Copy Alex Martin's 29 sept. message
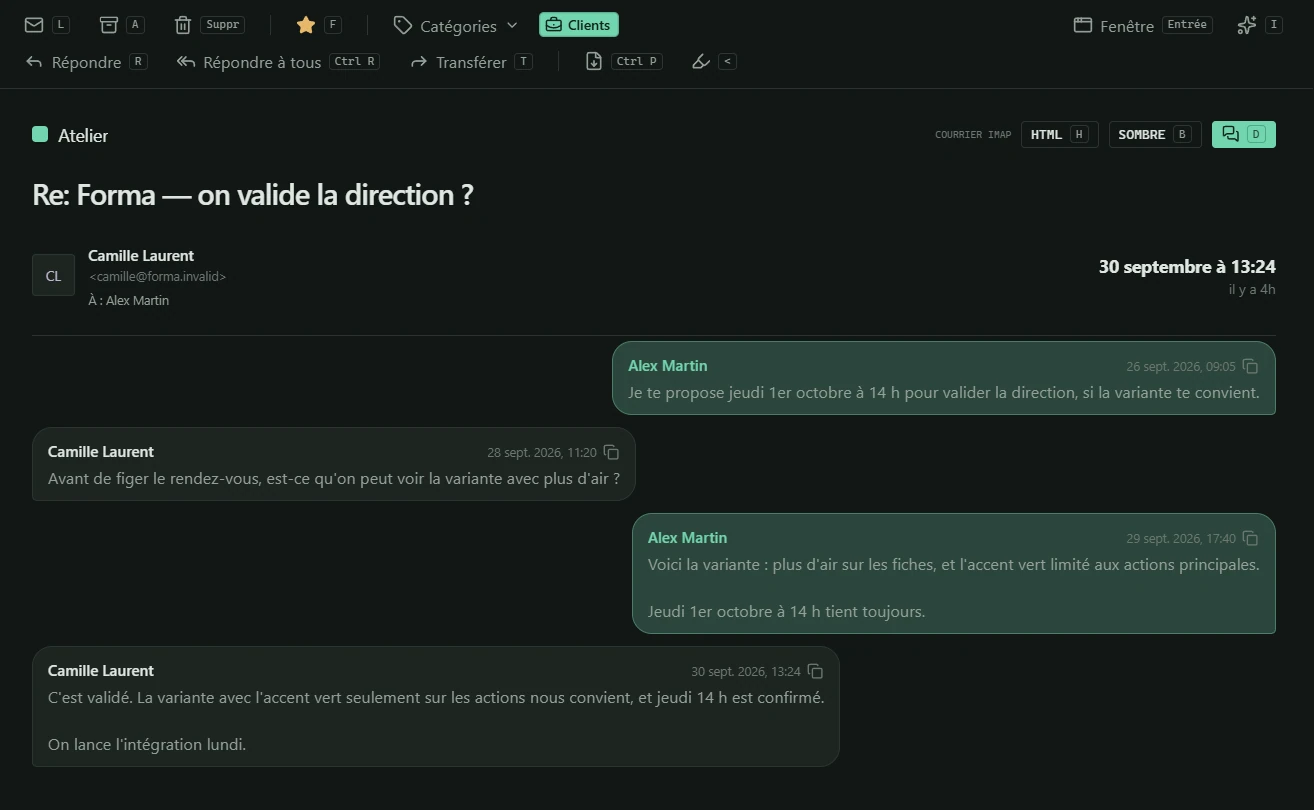Screen dimensions: 1314x810 click(x=1250, y=538)
